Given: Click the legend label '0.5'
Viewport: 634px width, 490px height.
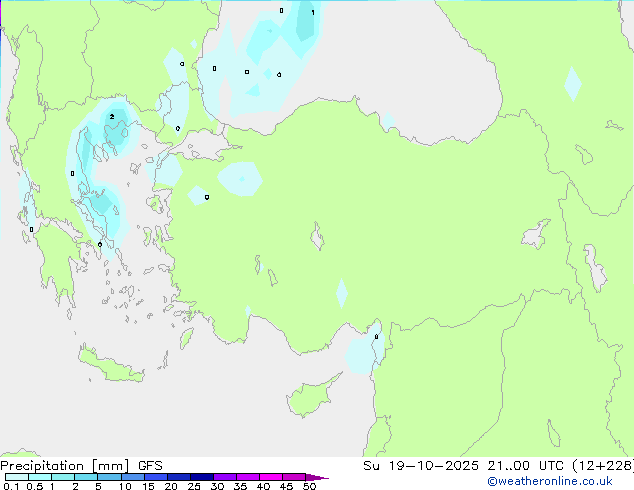Looking at the screenshot, I should [35, 486].
